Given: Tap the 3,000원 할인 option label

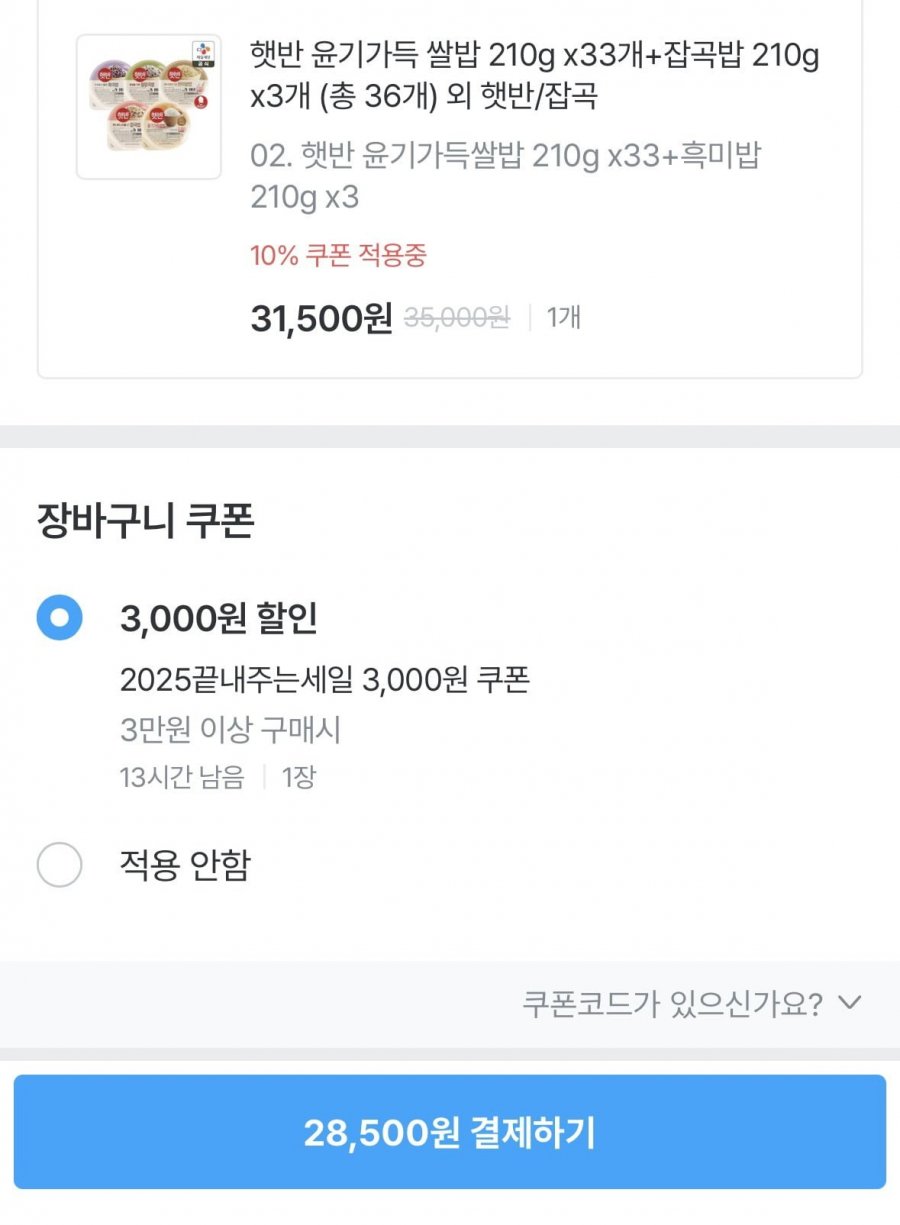Looking at the screenshot, I should click(x=218, y=619).
